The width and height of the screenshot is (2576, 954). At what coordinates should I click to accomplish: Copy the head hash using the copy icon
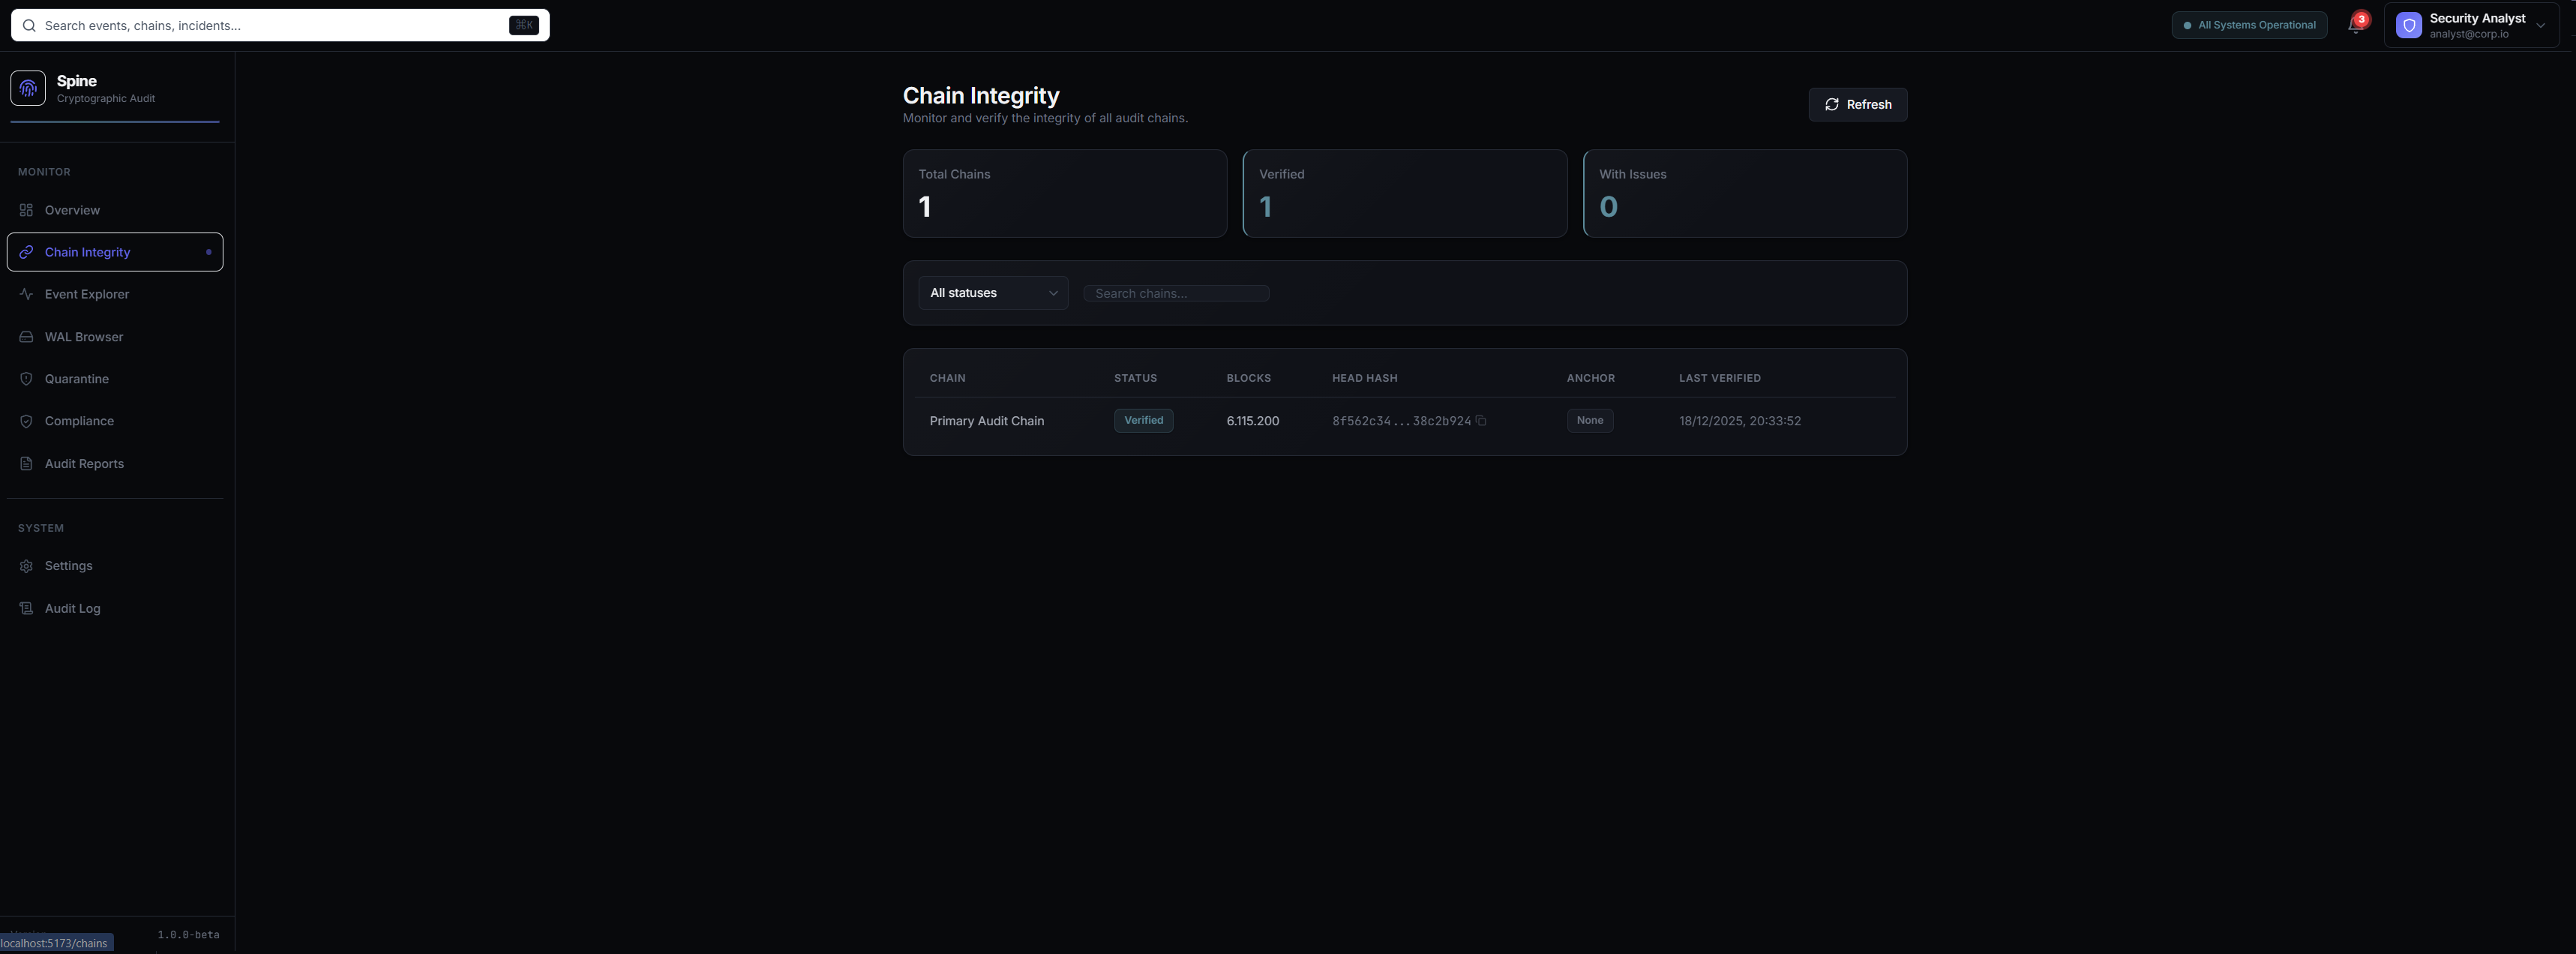(1481, 421)
